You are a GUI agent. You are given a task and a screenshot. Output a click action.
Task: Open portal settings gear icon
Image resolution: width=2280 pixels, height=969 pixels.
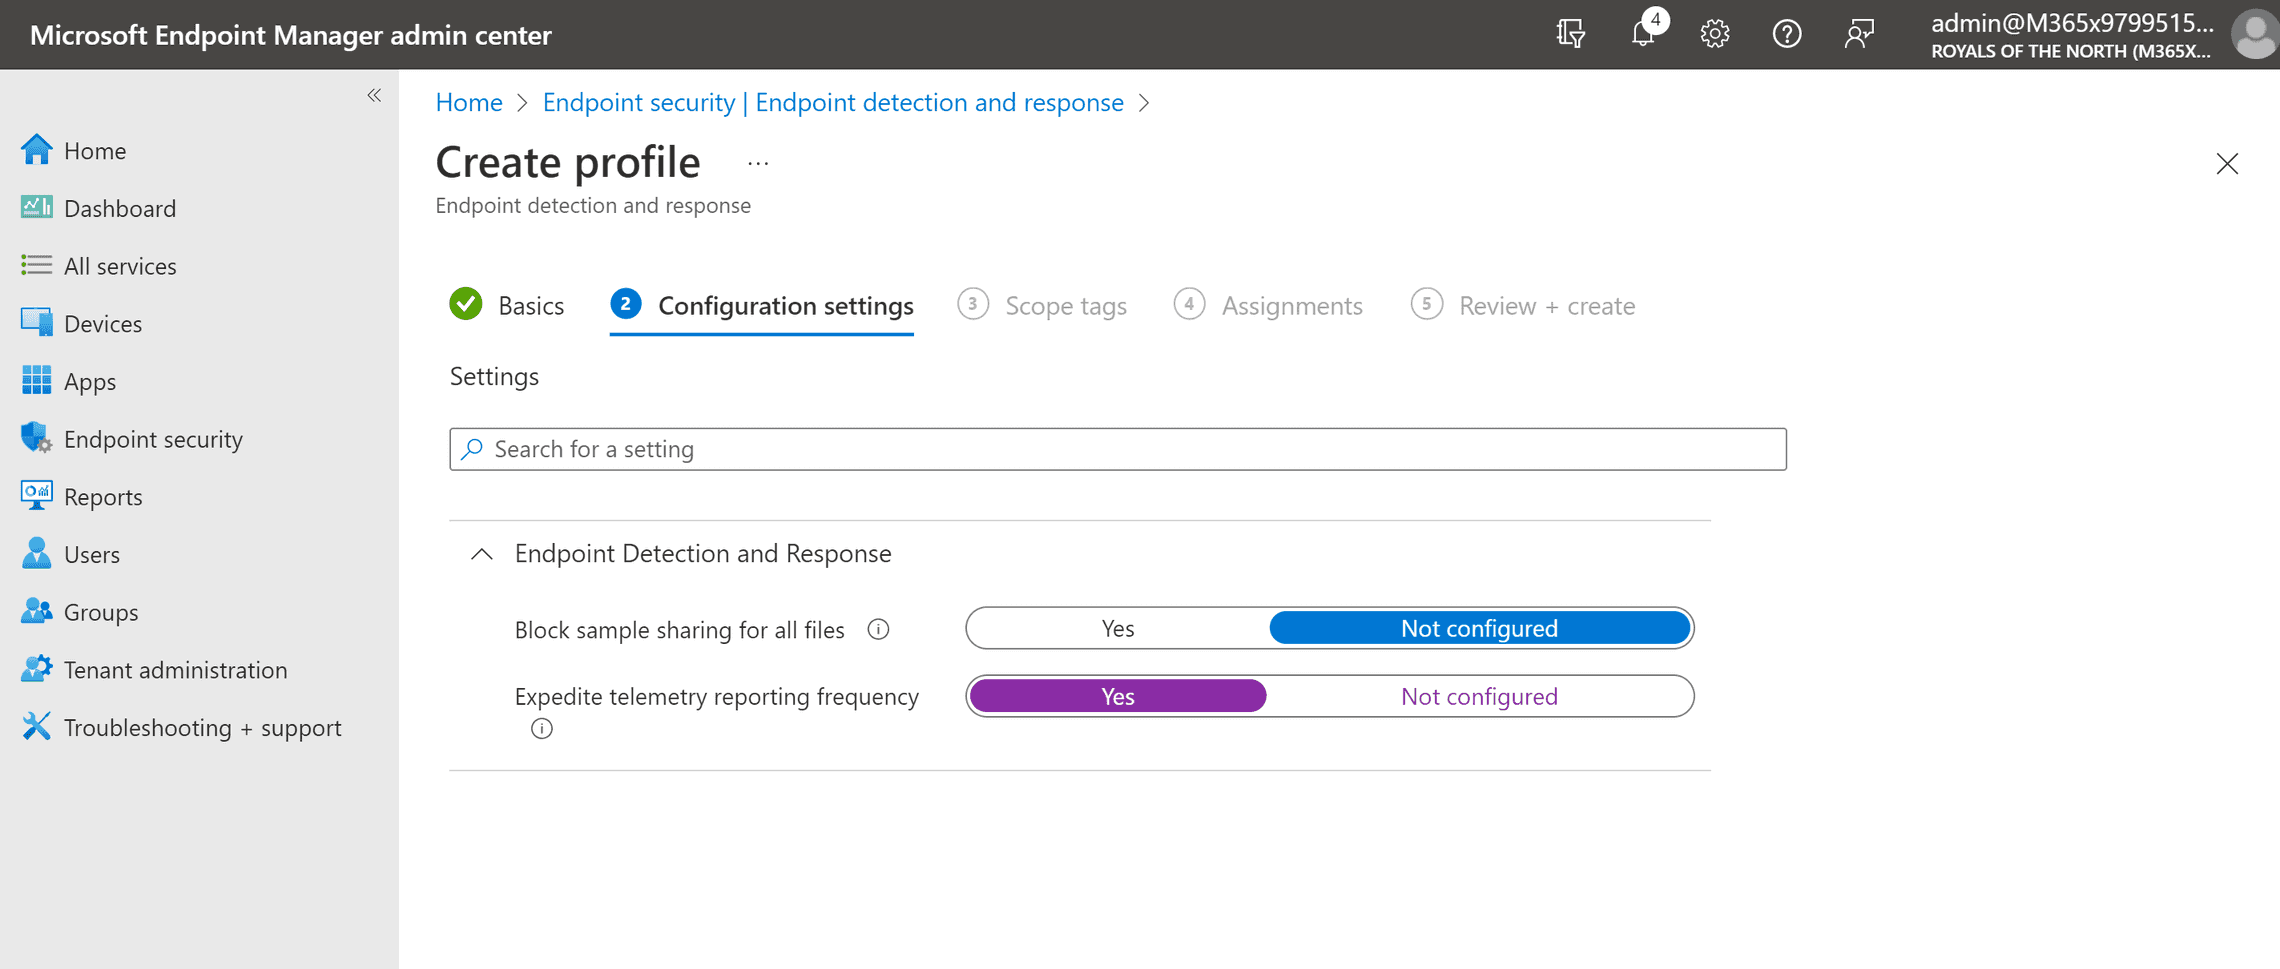click(x=1714, y=34)
